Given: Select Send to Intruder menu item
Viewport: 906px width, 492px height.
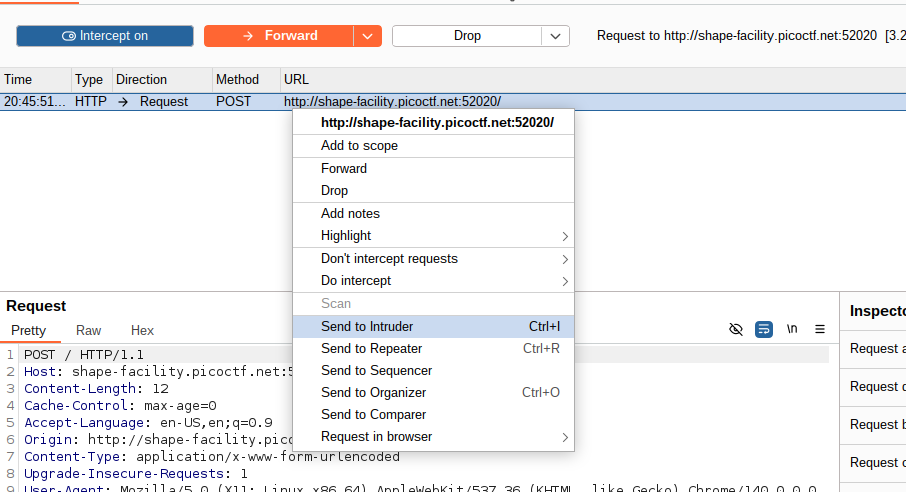Looking at the screenshot, I should click(x=367, y=327).
